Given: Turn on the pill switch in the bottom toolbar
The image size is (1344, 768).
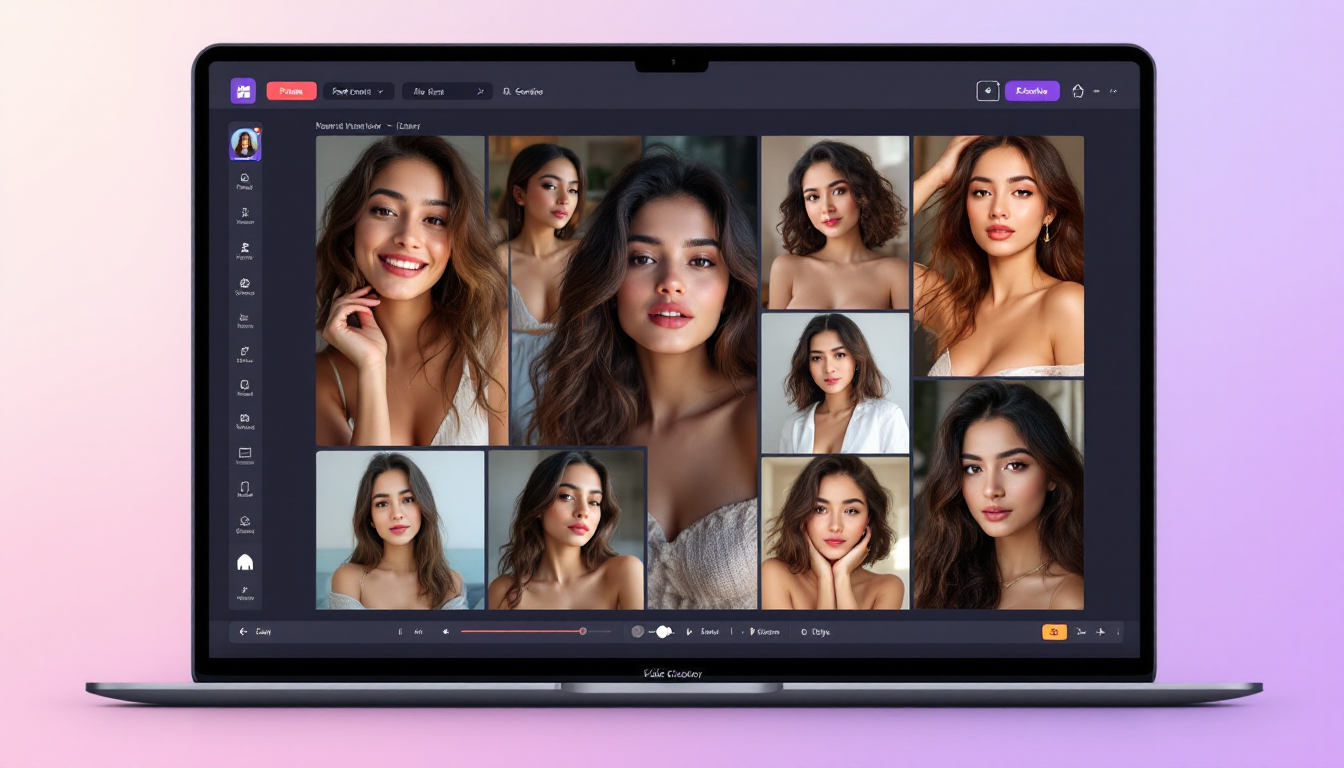Looking at the screenshot, I should point(662,631).
